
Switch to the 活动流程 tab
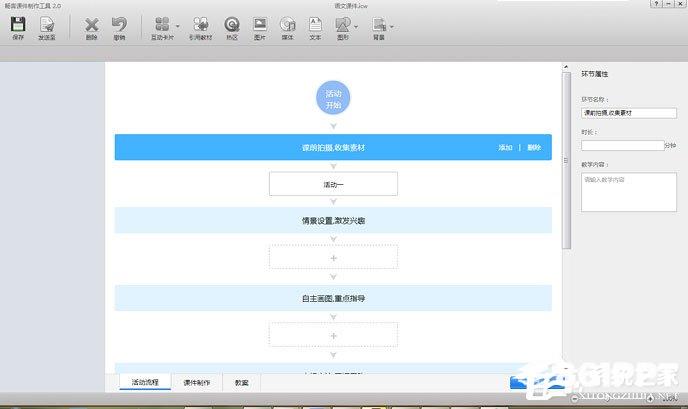tap(145, 382)
